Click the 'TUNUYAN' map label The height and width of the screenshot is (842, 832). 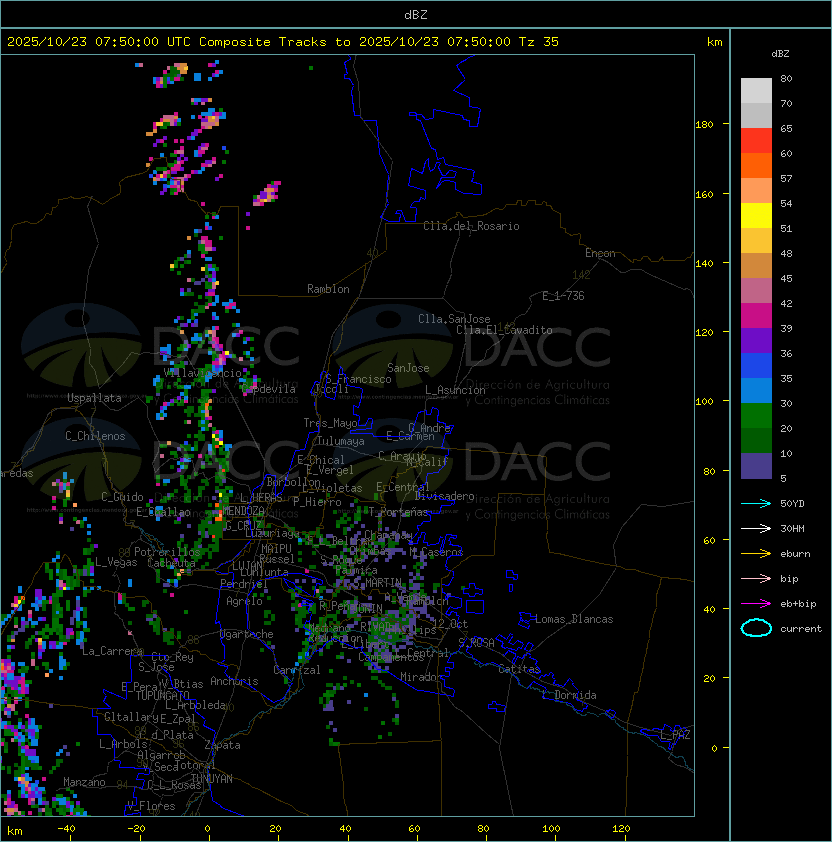click(x=212, y=779)
